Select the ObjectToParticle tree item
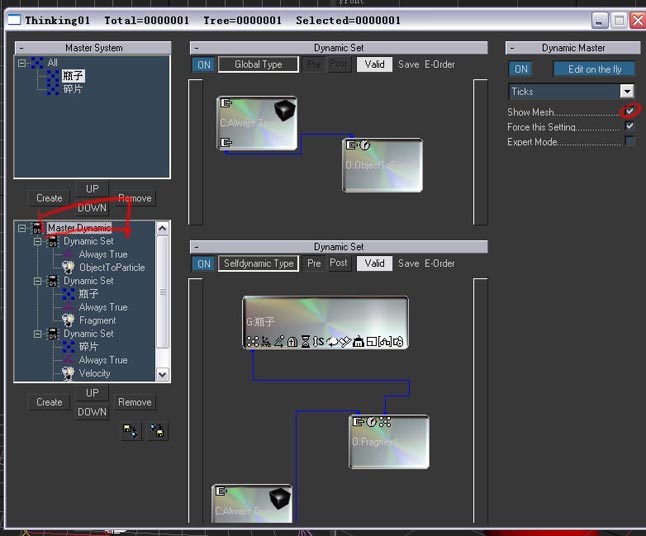 (x=112, y=267)
